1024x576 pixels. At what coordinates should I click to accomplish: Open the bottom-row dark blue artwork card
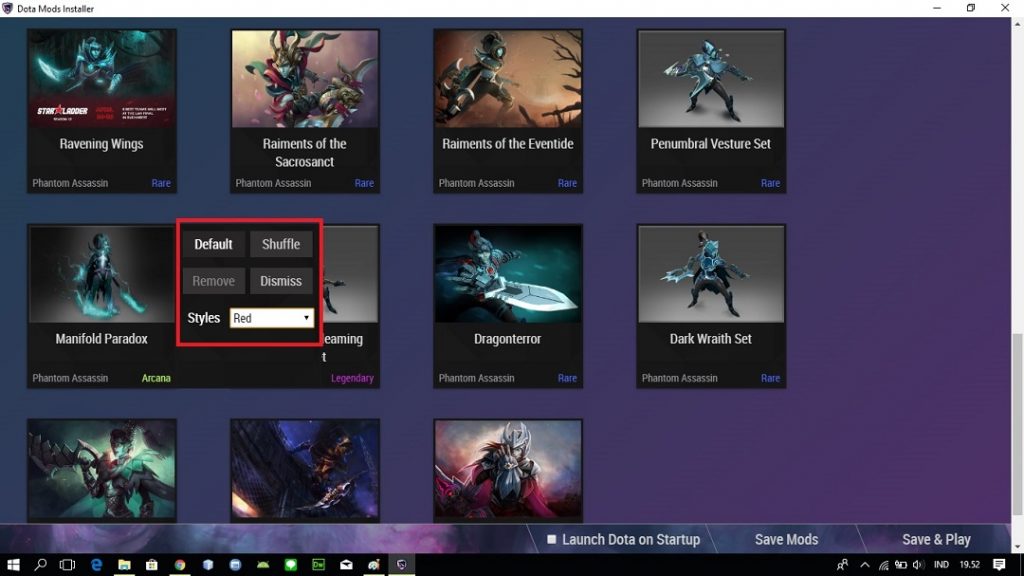coord(305,470)
